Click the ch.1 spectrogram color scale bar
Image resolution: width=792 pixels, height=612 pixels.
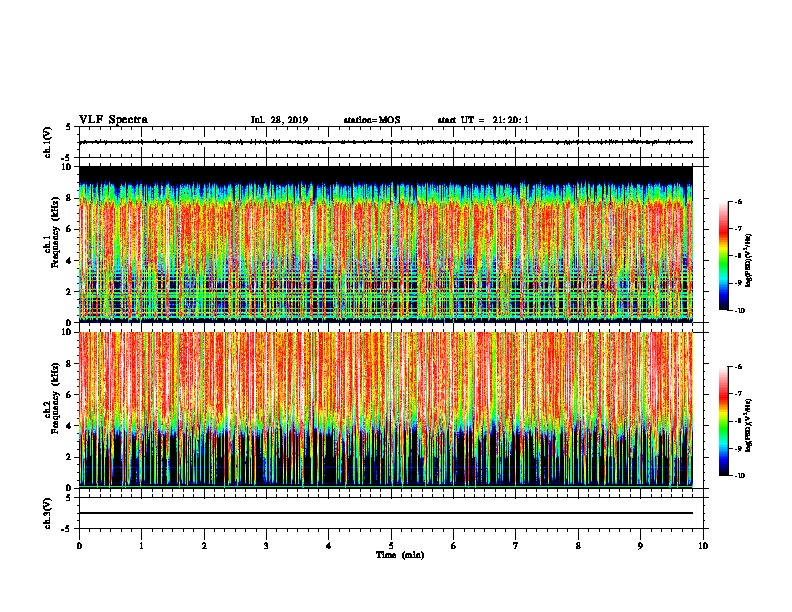tap(724, 256)
